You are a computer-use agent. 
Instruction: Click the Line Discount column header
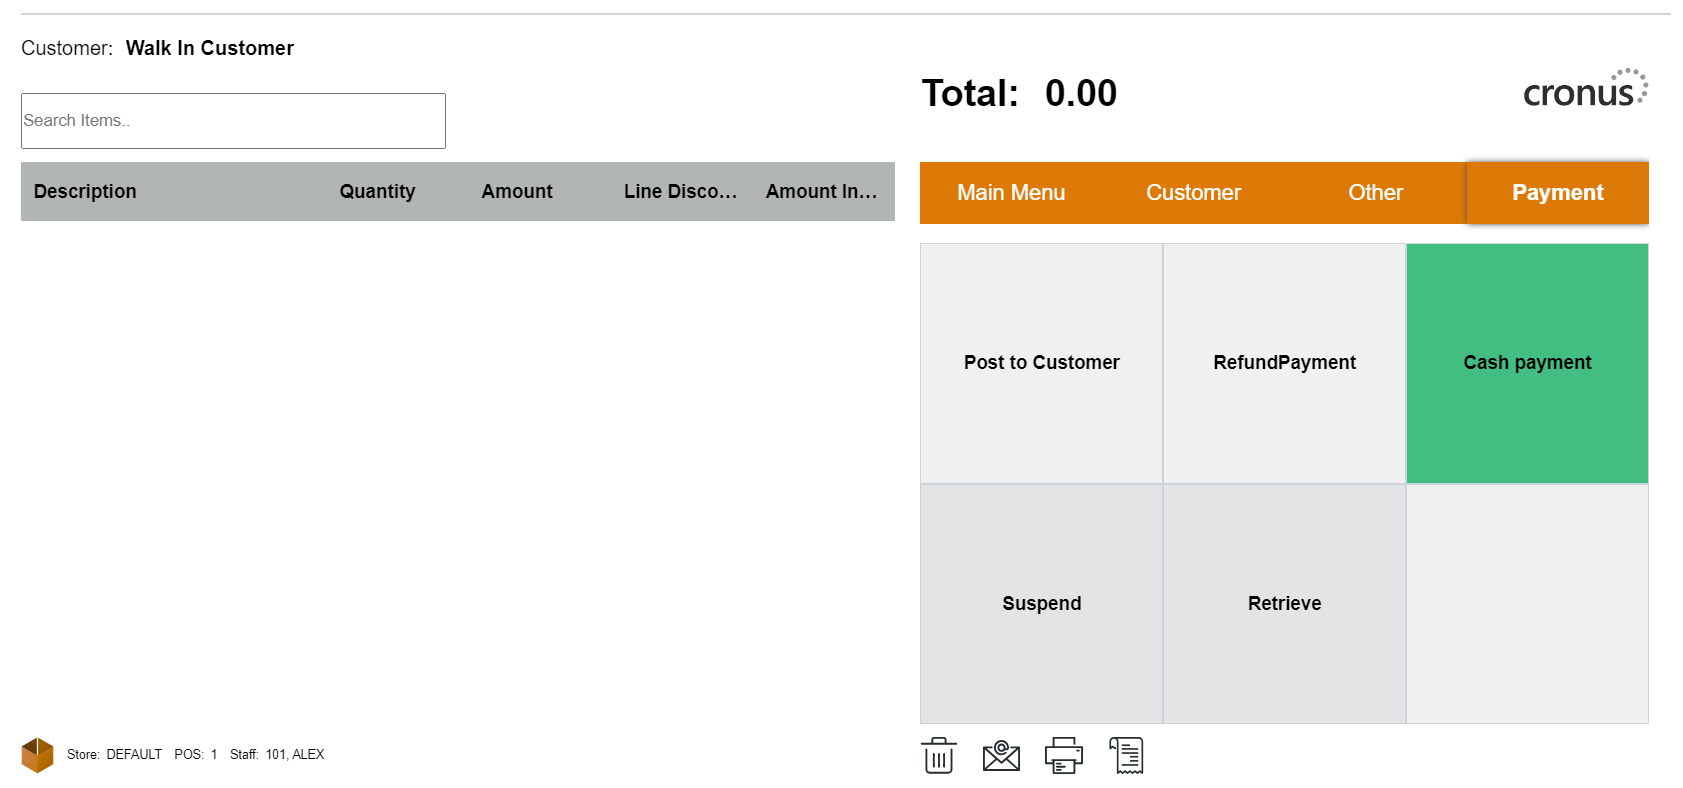680,192
